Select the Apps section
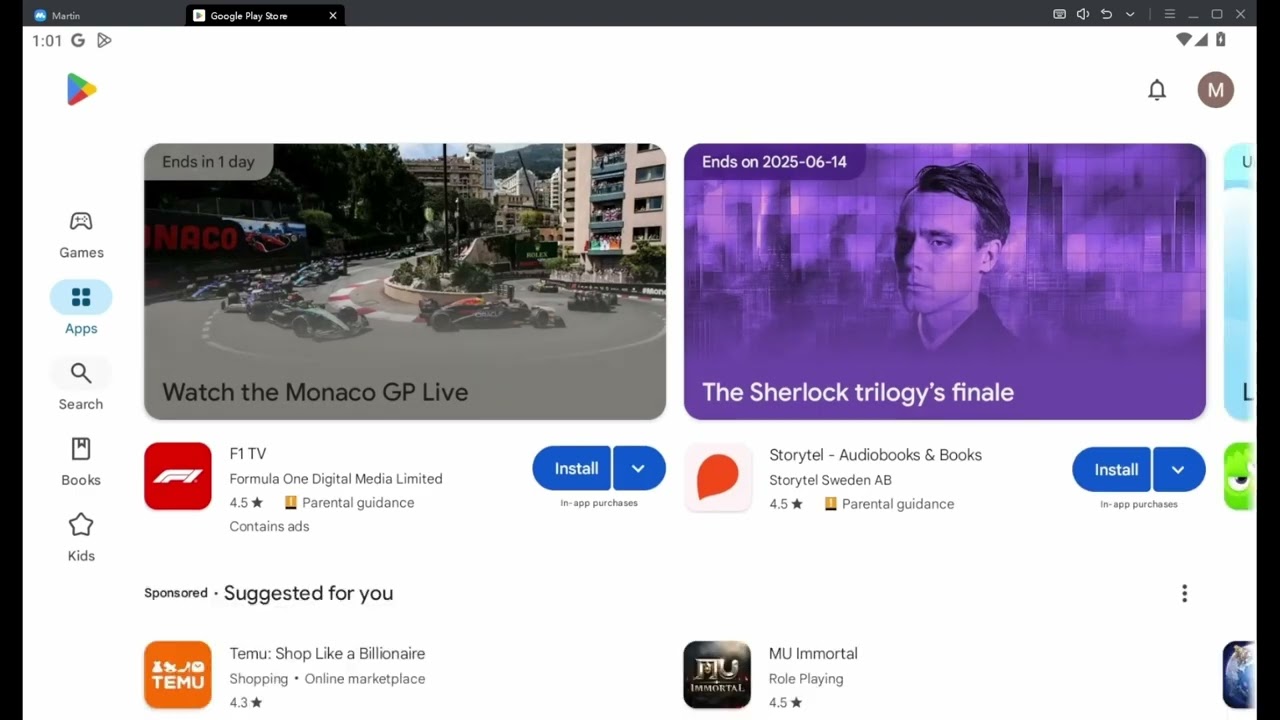The image size is (1280, 720). [x=81, y=310]
